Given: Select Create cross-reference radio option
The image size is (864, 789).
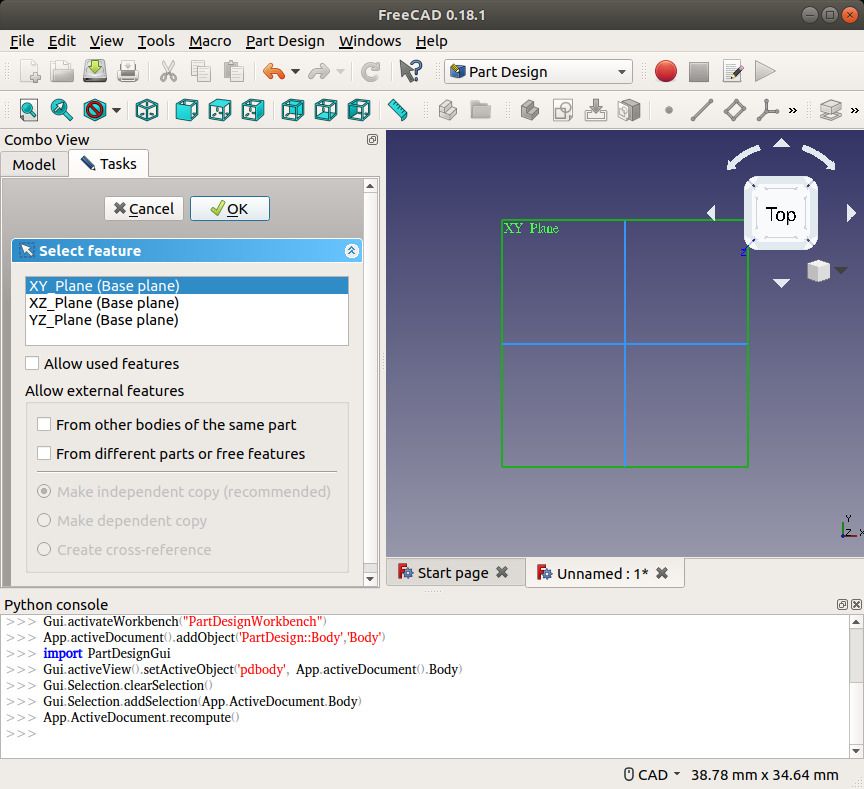Looking at the screenshot, I should pos(44,550).
